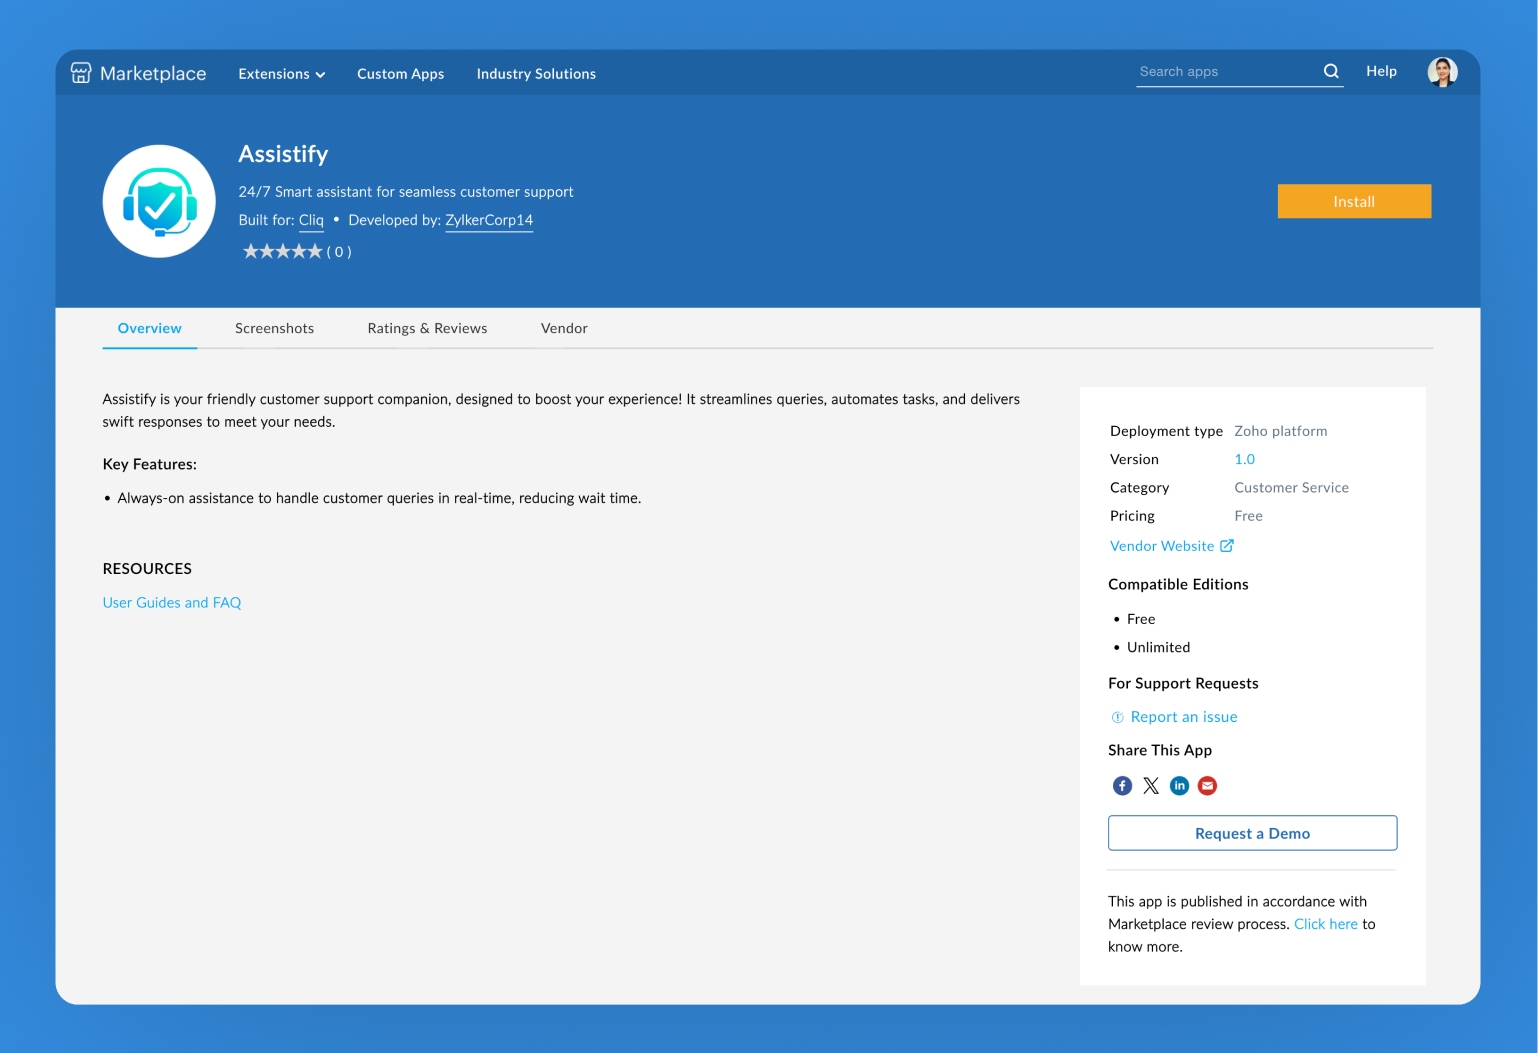1538x1053 pixels.
Task: Open the user profile avatar
Action: pyautogui.click(x=1442, y=72)
